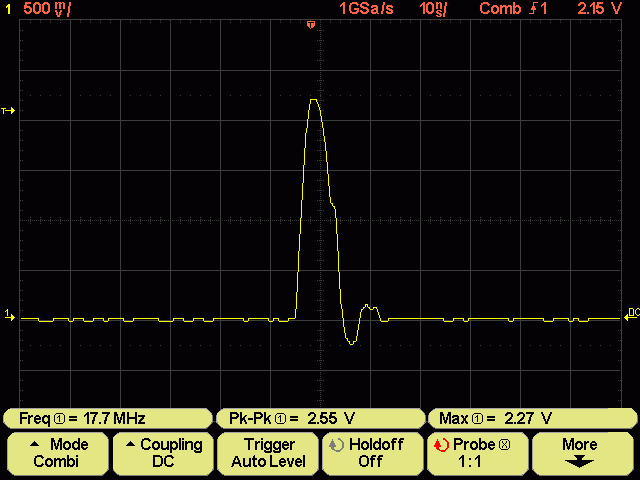This screenshot has height=480, width=640.
Task: Click the rising edge trigger slope icon
Action: tap(533, 9)
